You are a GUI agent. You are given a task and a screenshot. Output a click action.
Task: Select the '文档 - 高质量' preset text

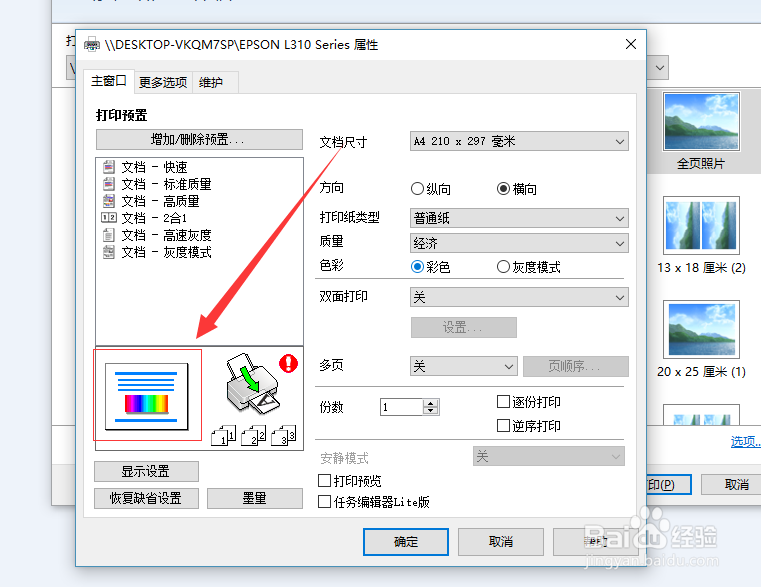point(160,201)
